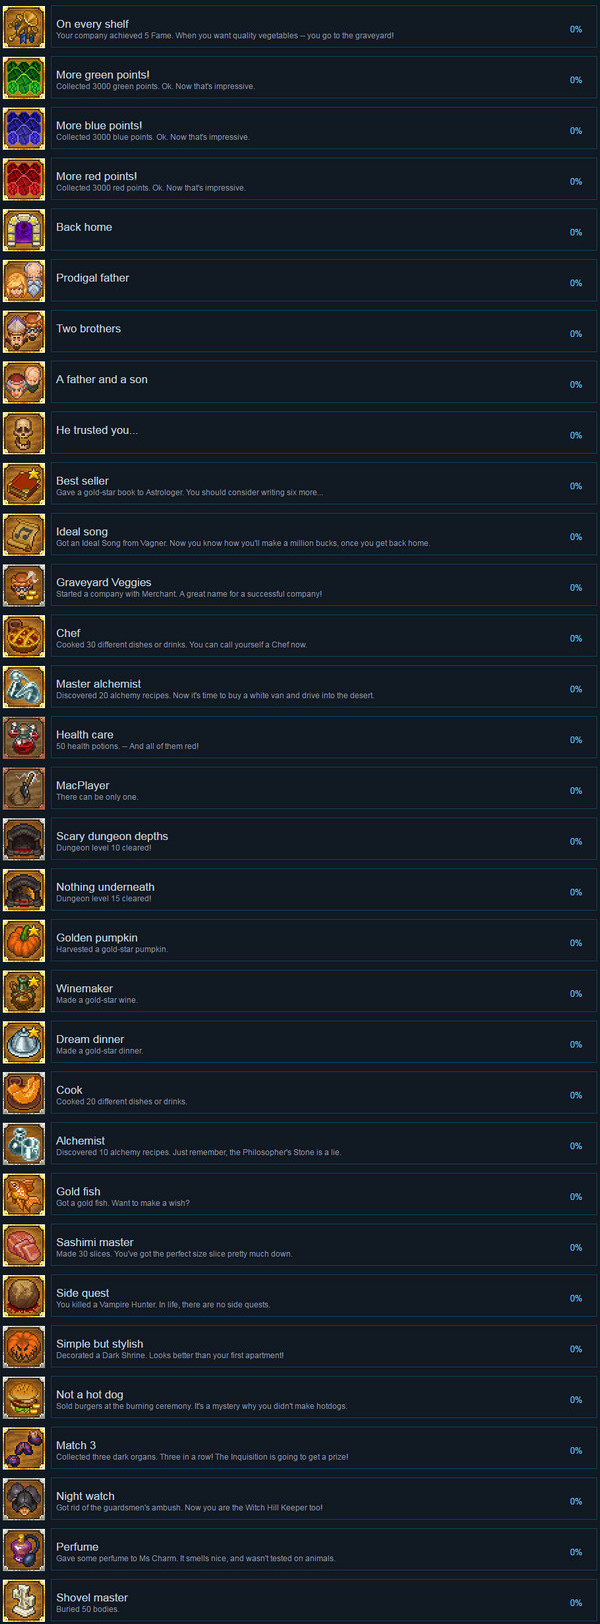Click the Golden pumpkin icon
Image resolution: width=600 pixels, height=1624 pixels.
[x=24, y=942]
